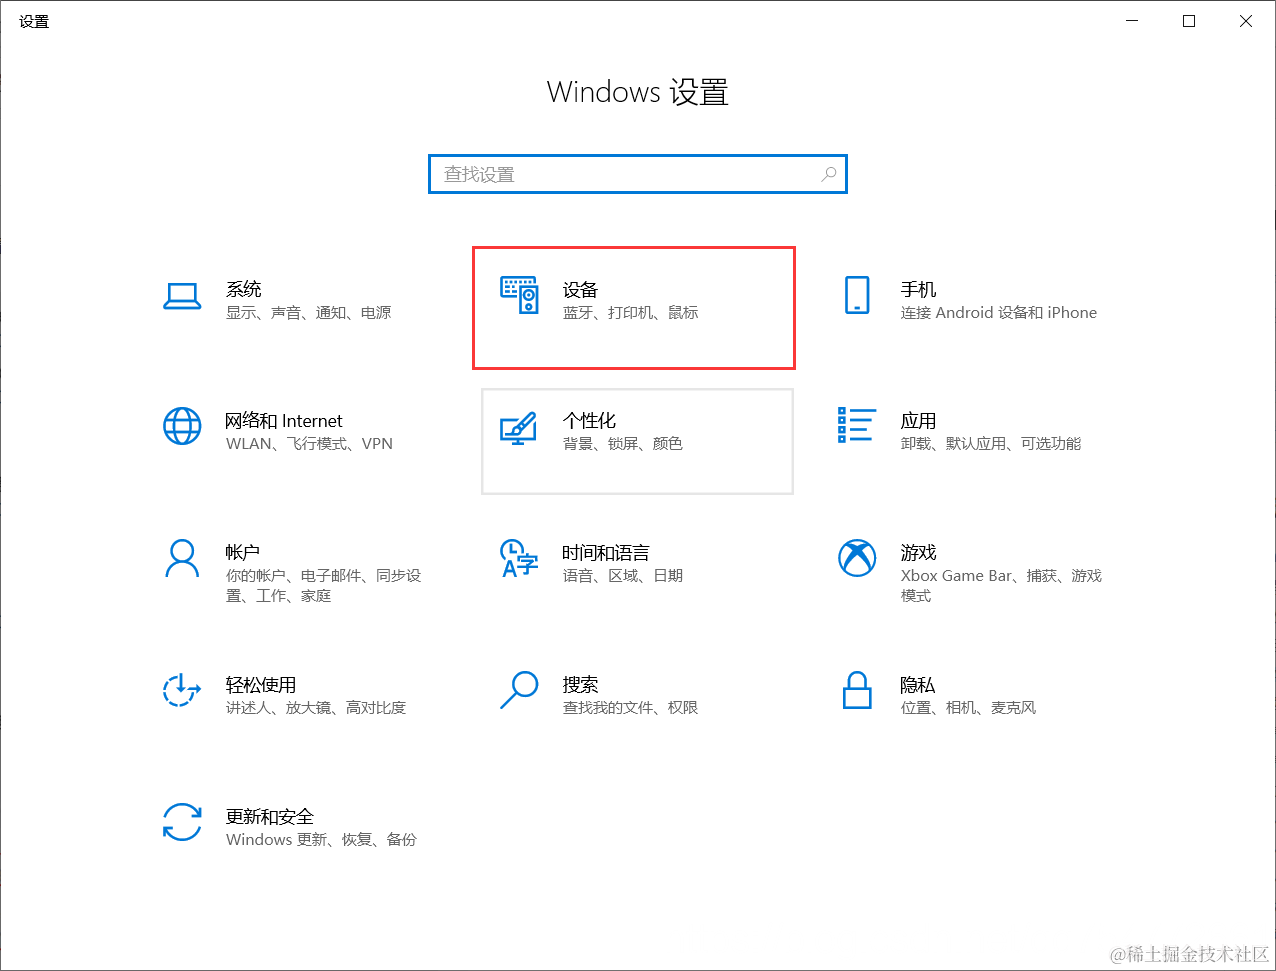Click the text 显示、声音、通知、电源
This screenshot has width=1276, height=971.
click(x=308, y=313)
